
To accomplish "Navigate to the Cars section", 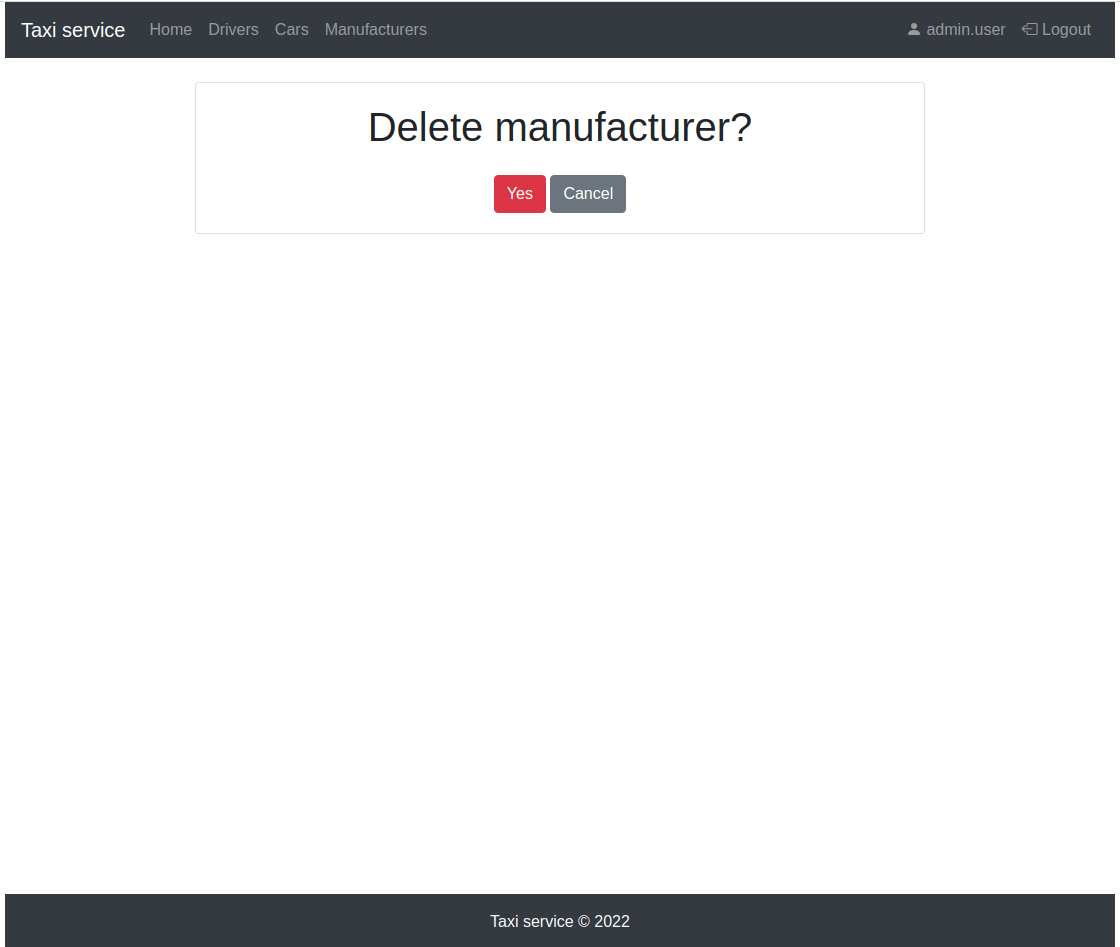I will coord(291,29).
